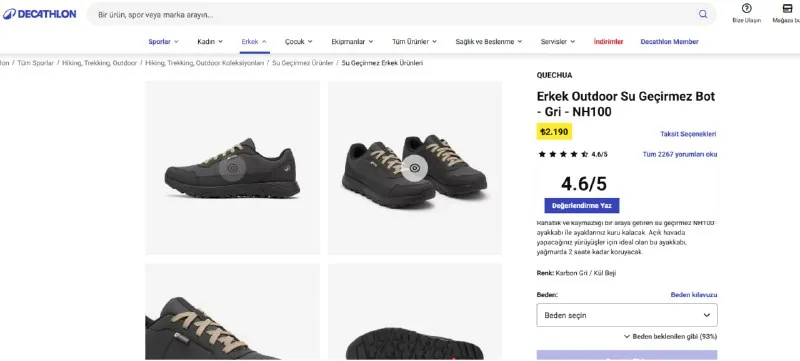Click in the product search field
Viewport: 800px width, 361px height.
coord(393,14)
